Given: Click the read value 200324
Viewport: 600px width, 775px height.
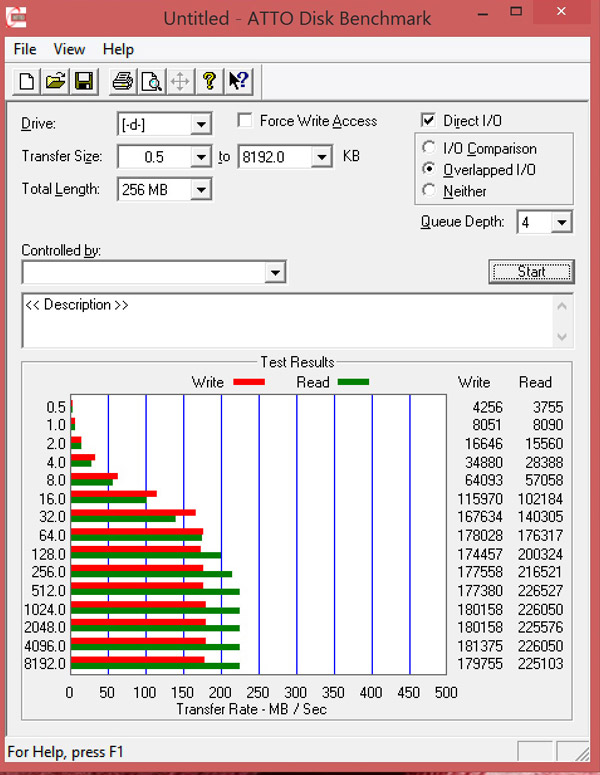Looking at the screenshot, I should [x=540, y=554].
